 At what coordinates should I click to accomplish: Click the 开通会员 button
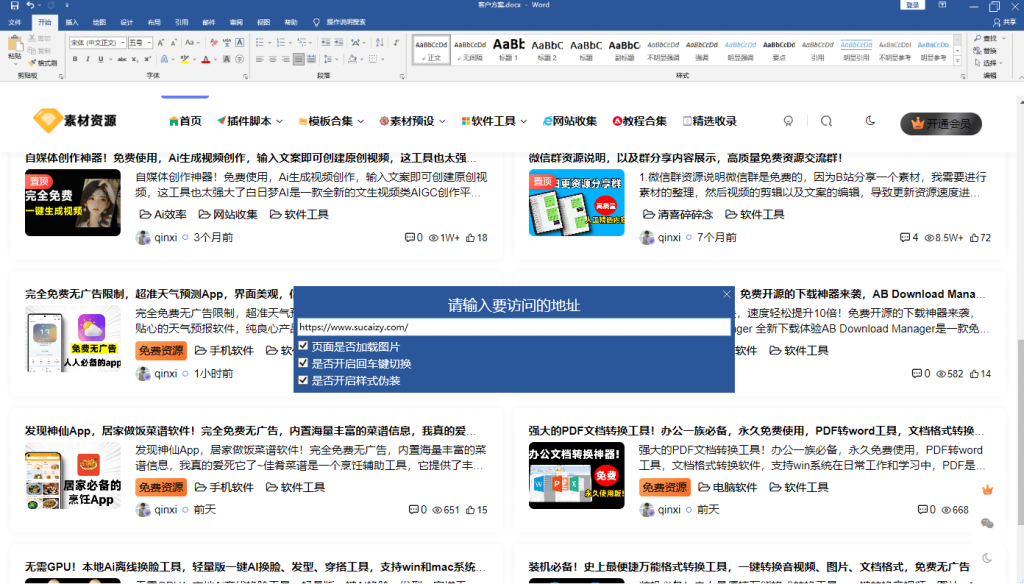pos(940,123)
